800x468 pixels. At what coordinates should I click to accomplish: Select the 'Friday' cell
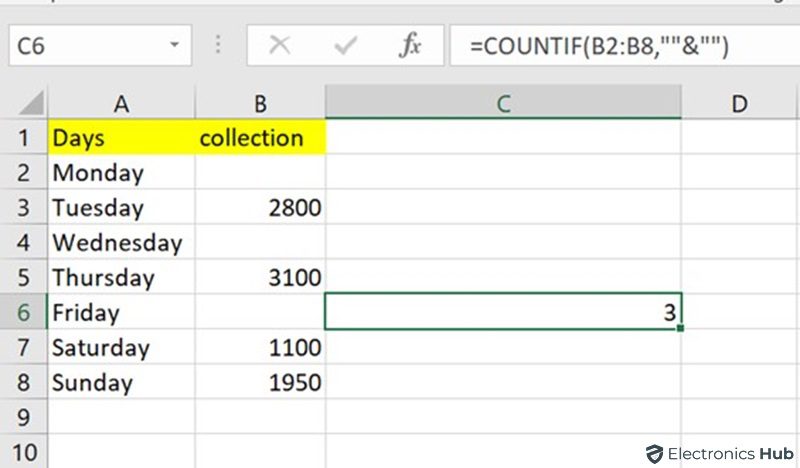point(121,312)
